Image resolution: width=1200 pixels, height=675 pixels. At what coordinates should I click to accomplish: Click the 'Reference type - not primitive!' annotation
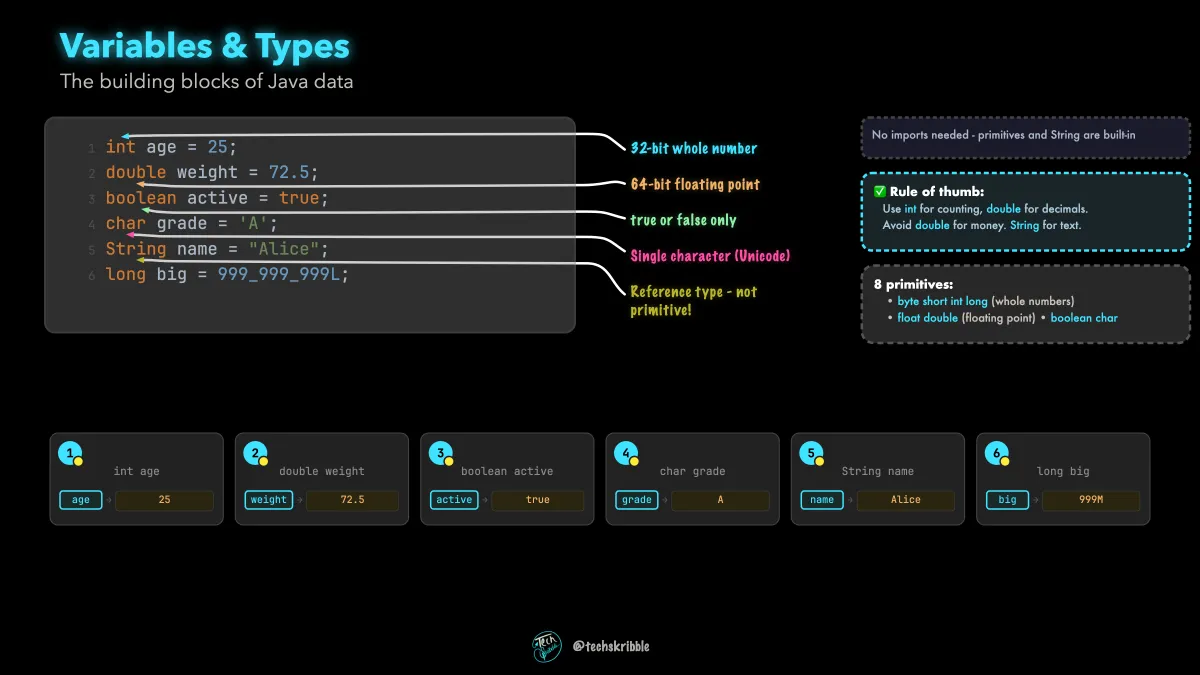694,301
